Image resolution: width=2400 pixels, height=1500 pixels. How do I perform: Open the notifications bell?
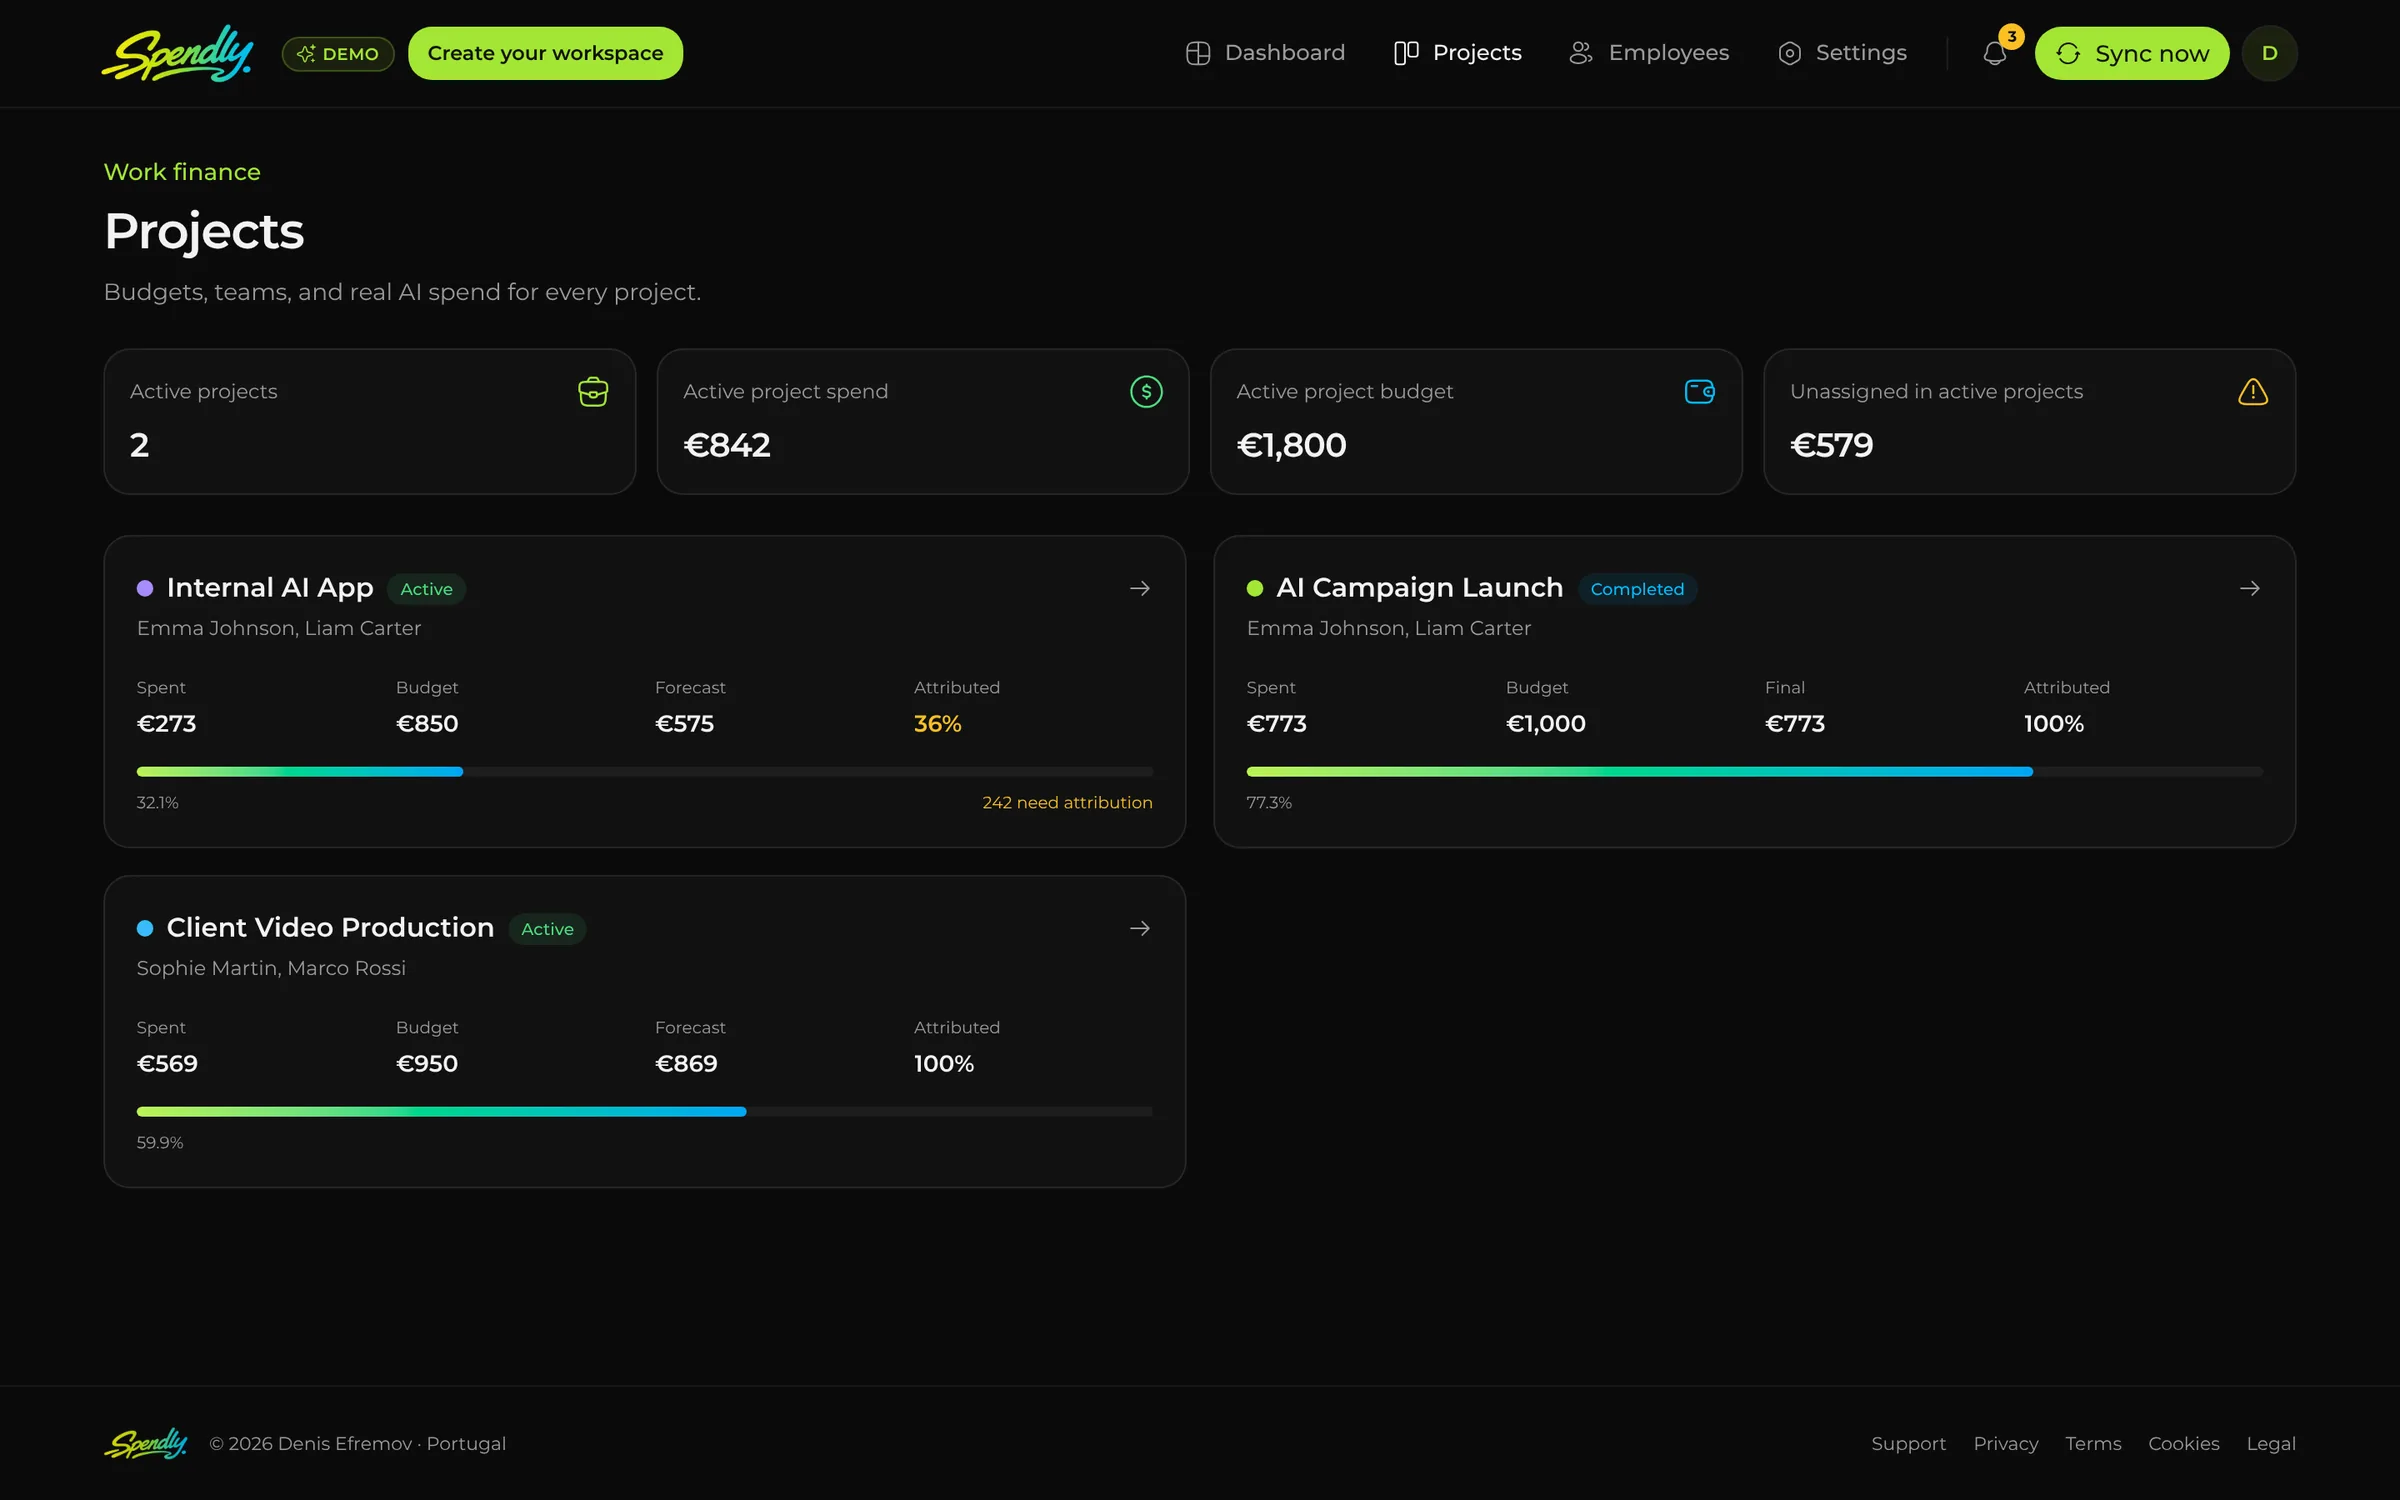tap(1995, 53)
